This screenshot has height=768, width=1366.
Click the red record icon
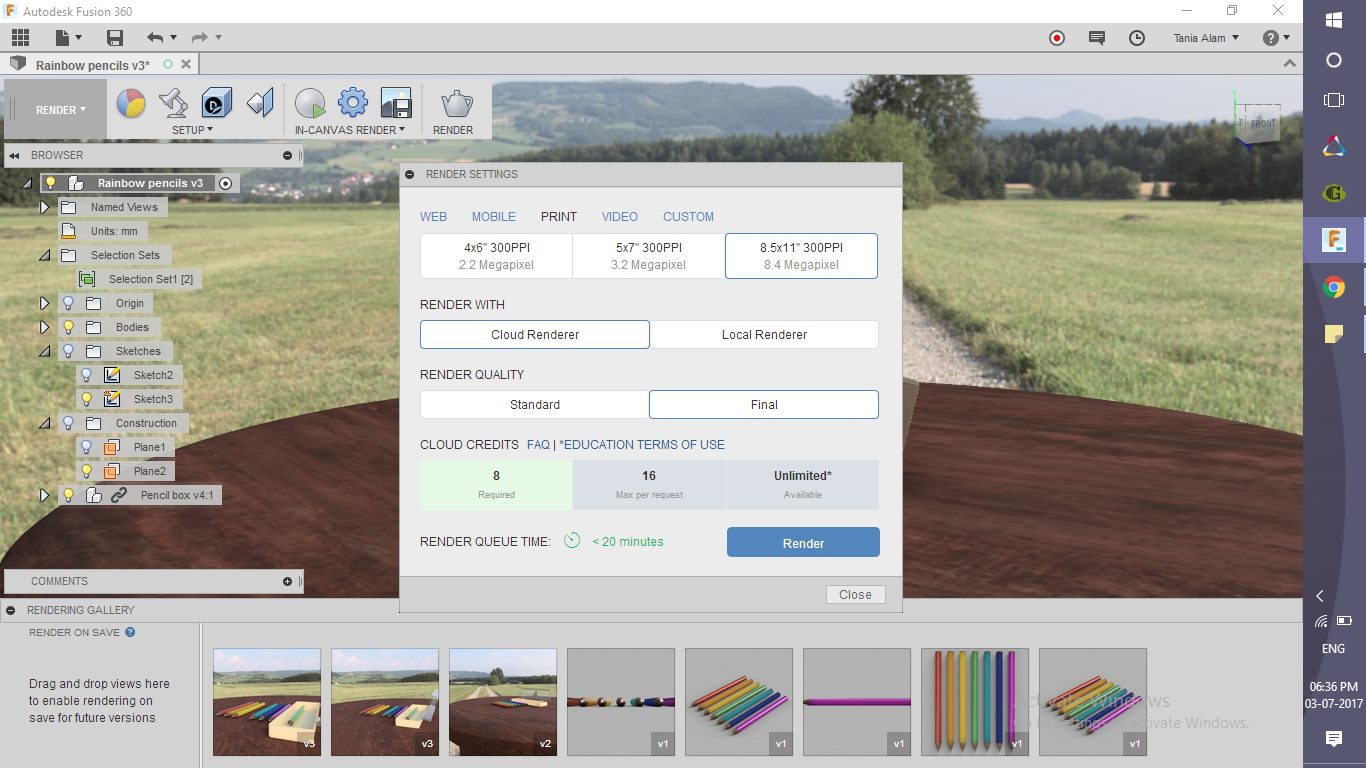pos(1057,38)
